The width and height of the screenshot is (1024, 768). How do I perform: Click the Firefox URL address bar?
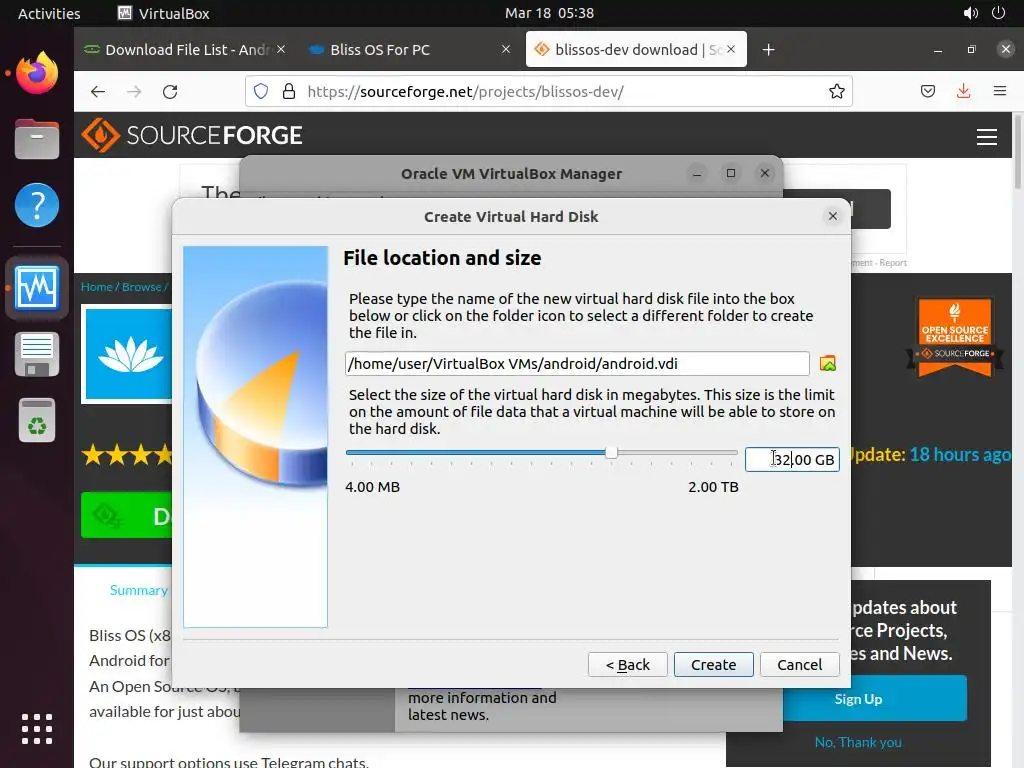coord(549,91)
